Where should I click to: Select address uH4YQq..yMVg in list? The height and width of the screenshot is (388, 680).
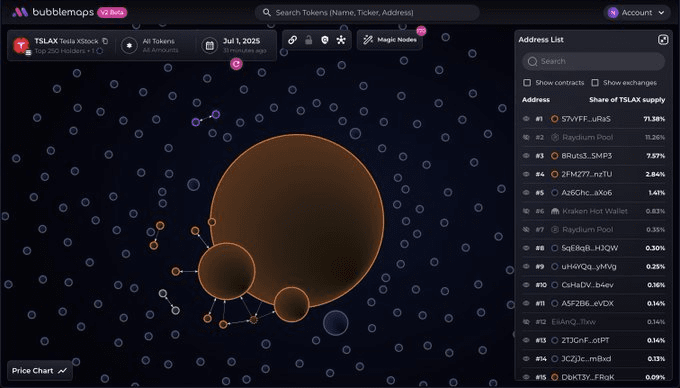589,267
